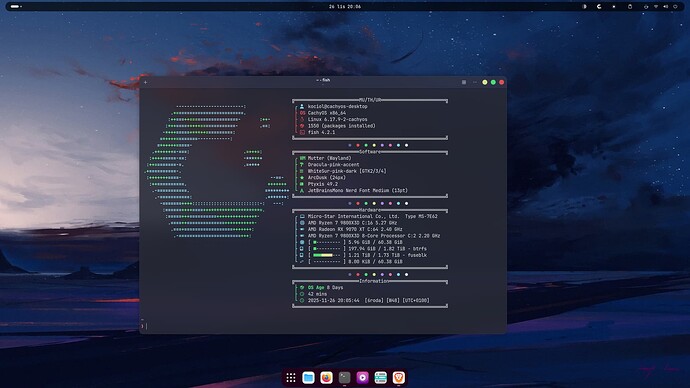Launch the Files manager from the dock
The width and height of the screenshot is (690, 388).
[x=308, y=377]
